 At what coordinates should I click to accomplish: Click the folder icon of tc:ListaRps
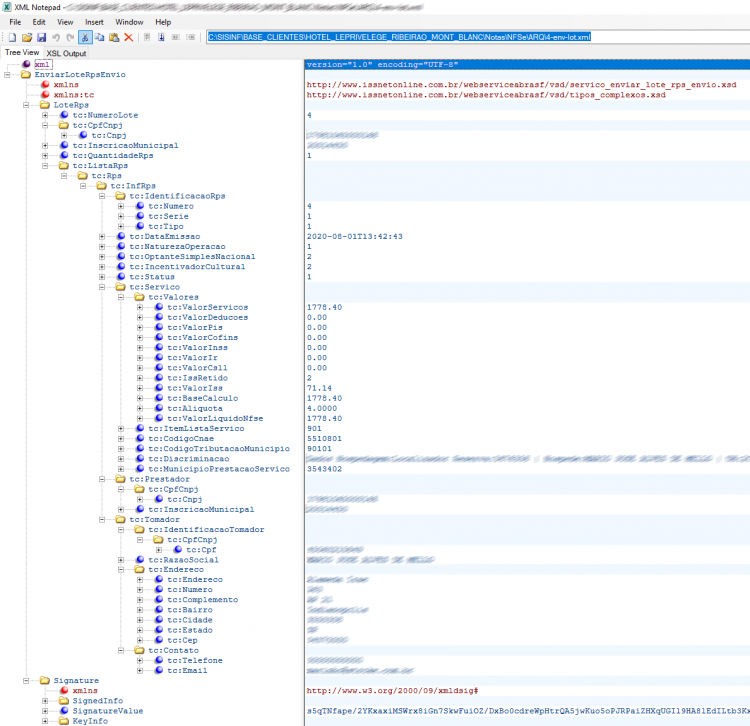point(64,165)
